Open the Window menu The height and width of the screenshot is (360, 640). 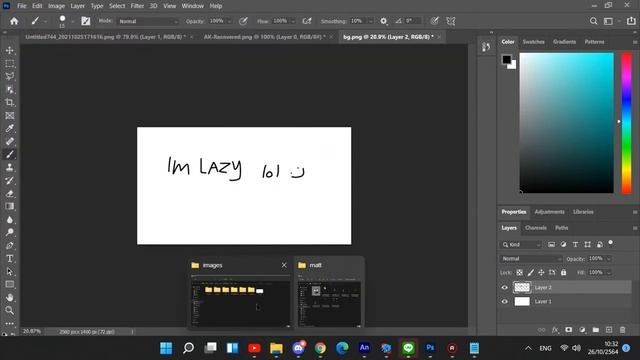(193, 6)
